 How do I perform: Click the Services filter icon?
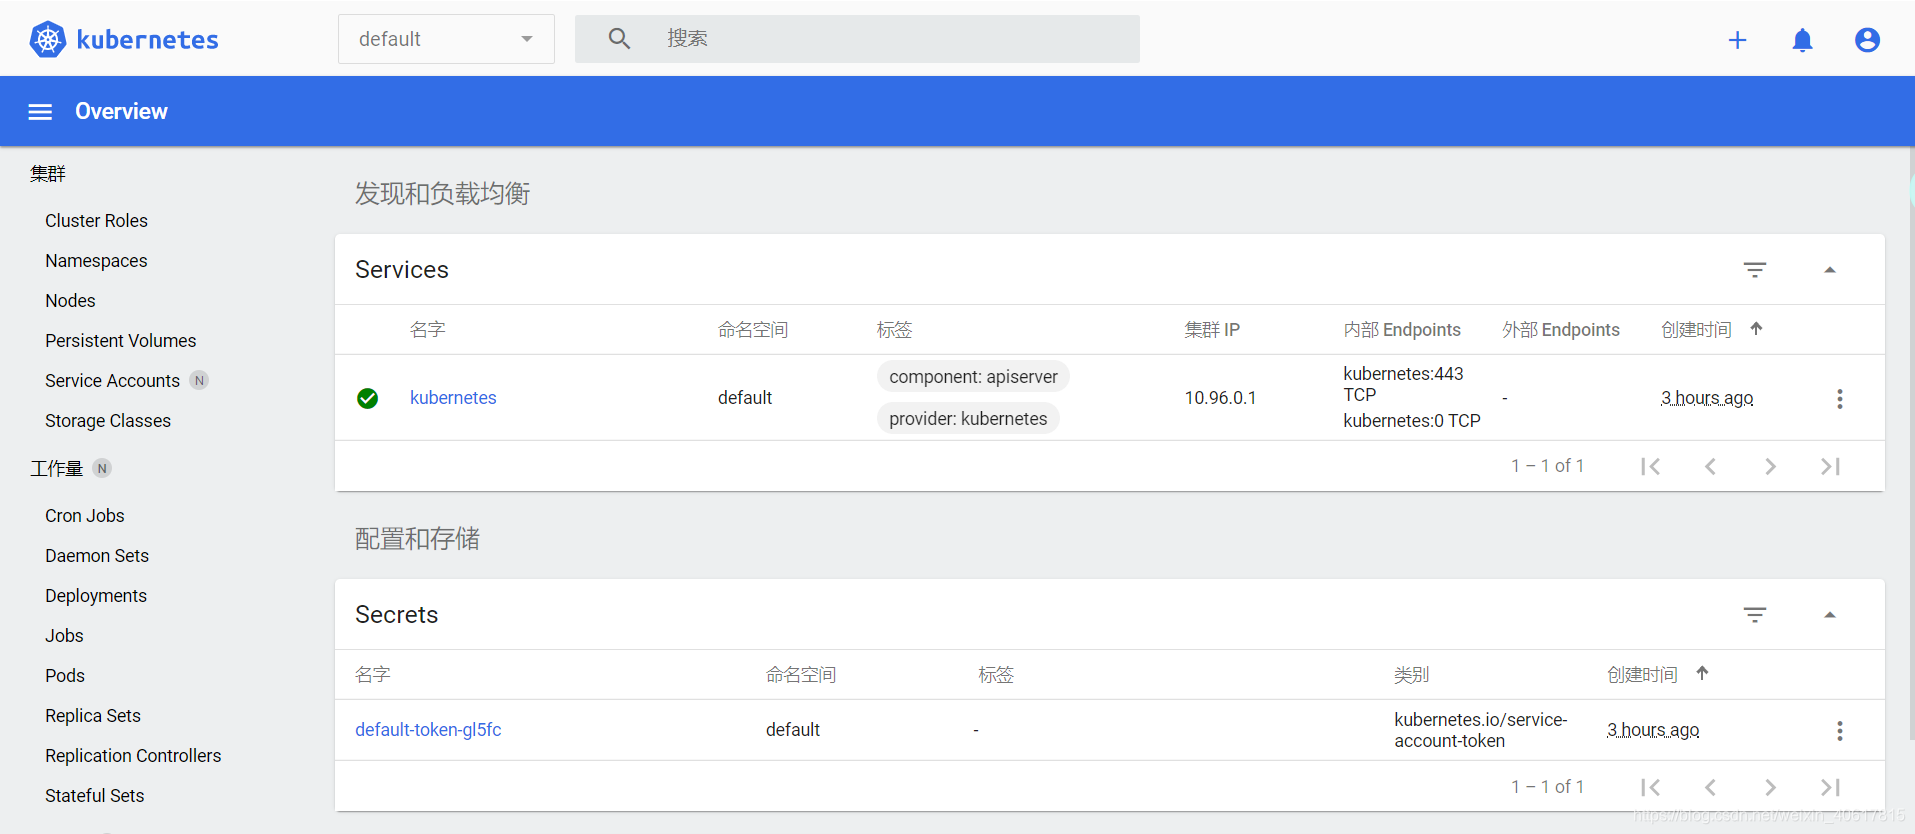click(1755, 270)
